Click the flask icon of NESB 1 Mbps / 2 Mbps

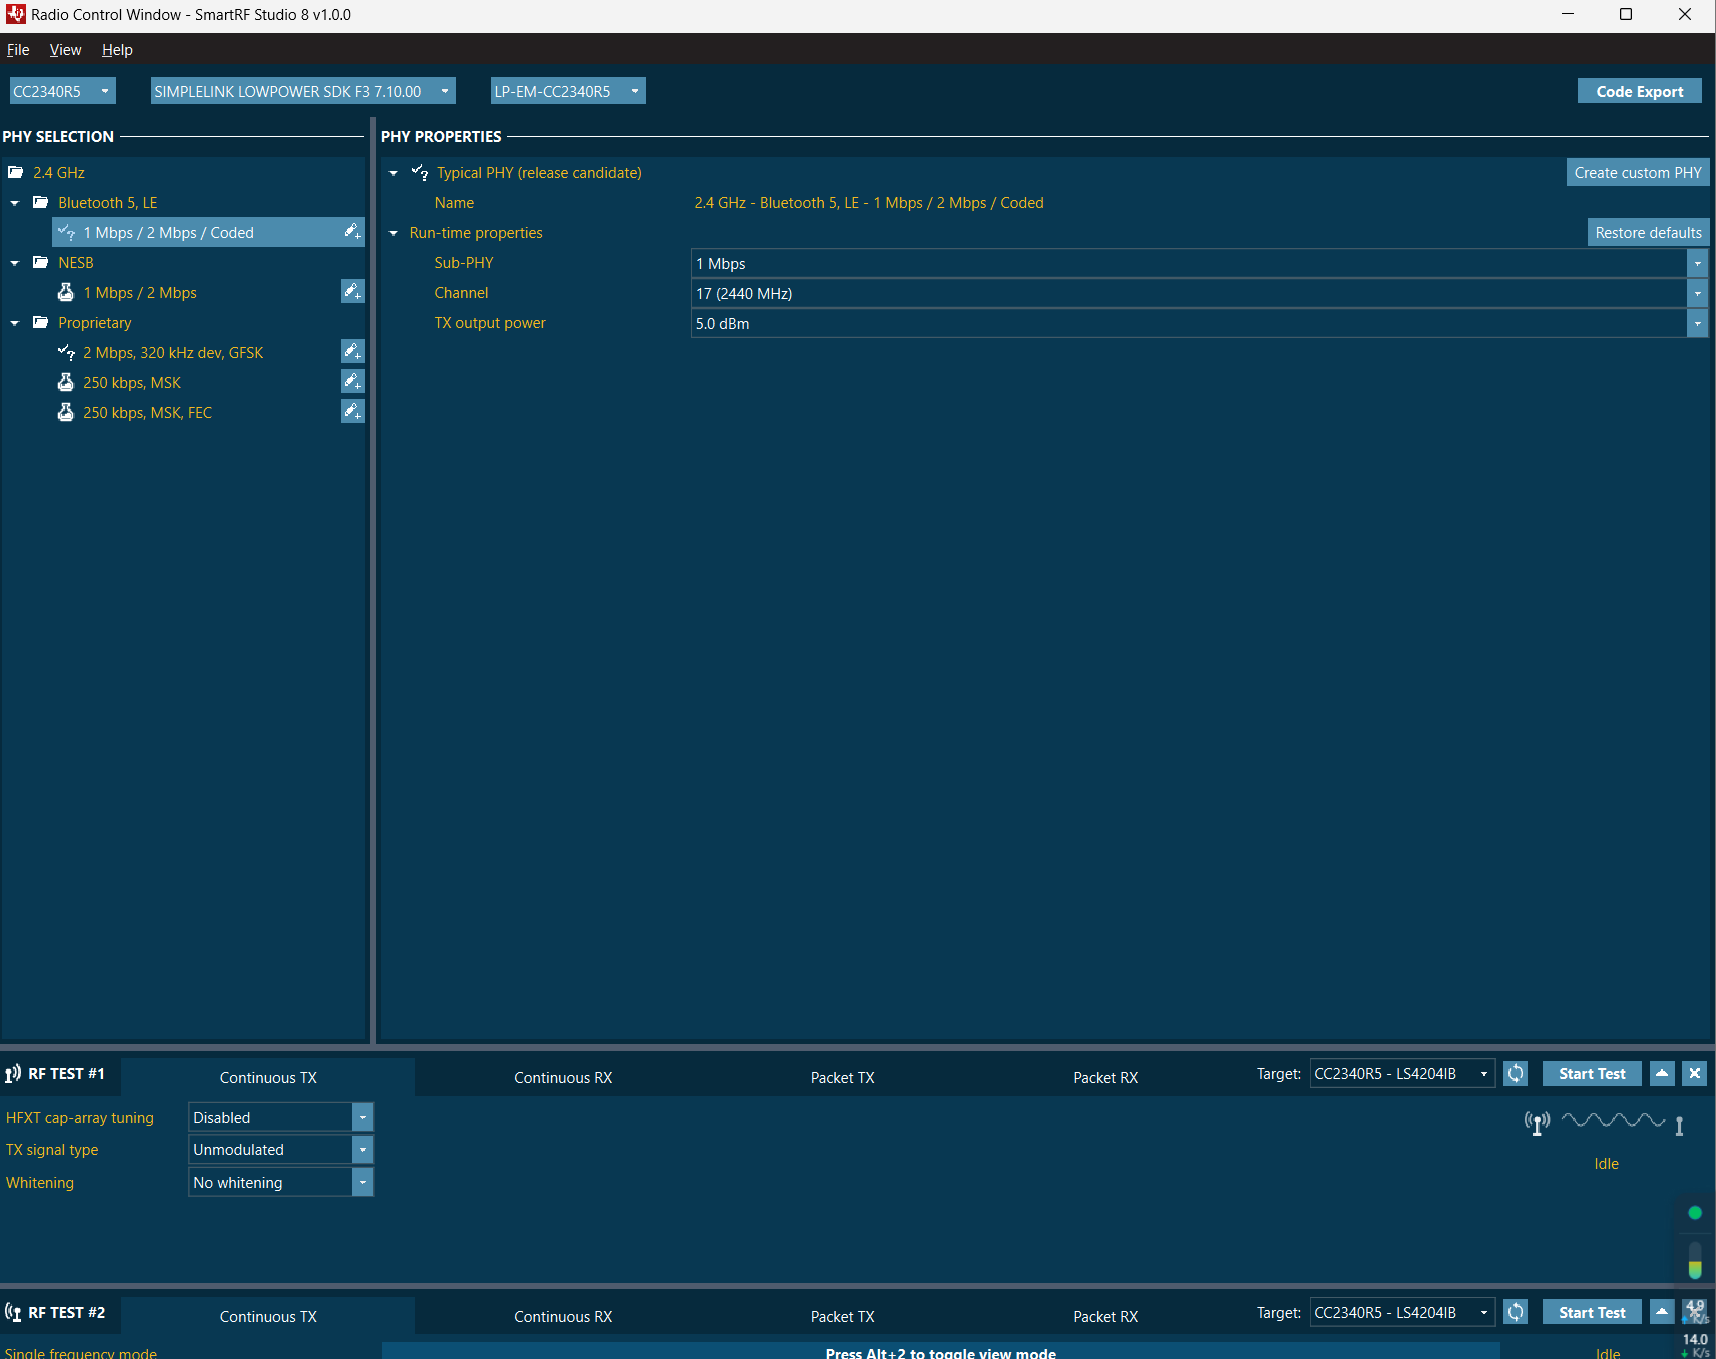[66, 292]
